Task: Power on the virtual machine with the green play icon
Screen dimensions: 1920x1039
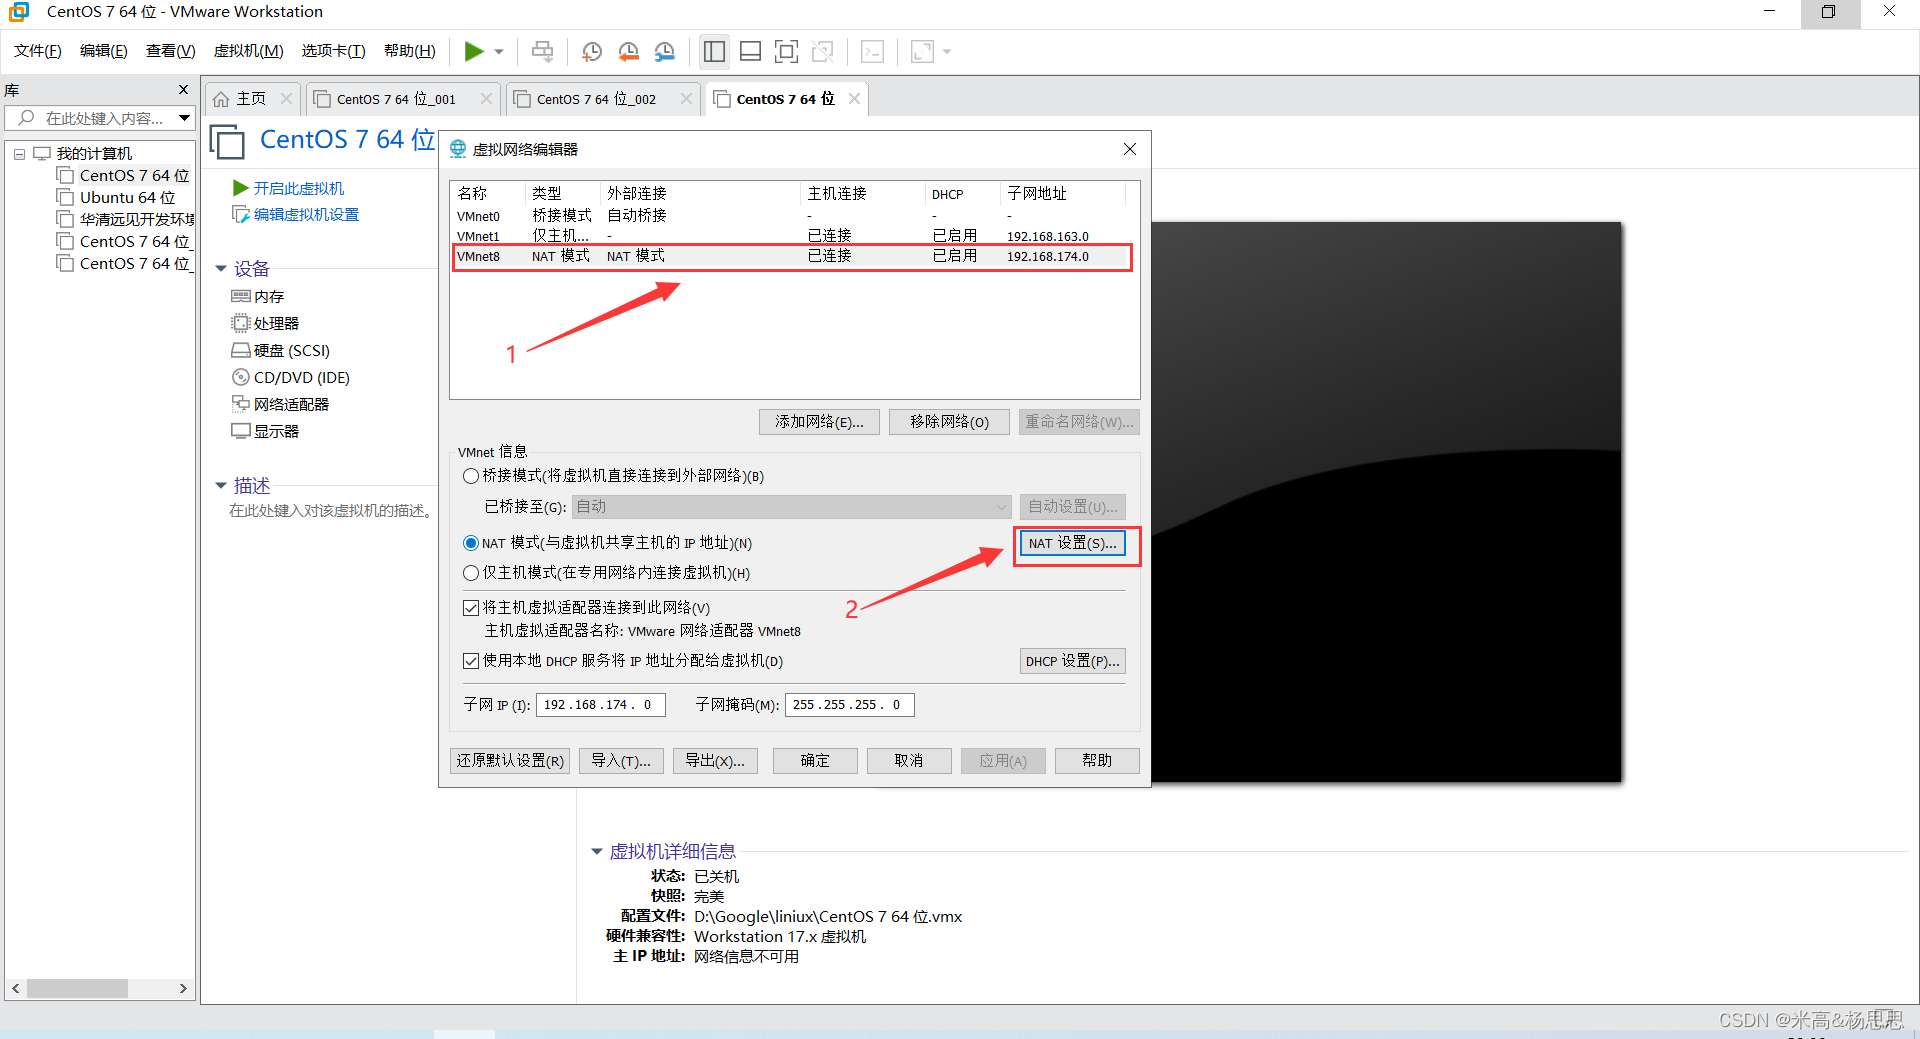Action: pyautogui.click(x=475, y=51)
